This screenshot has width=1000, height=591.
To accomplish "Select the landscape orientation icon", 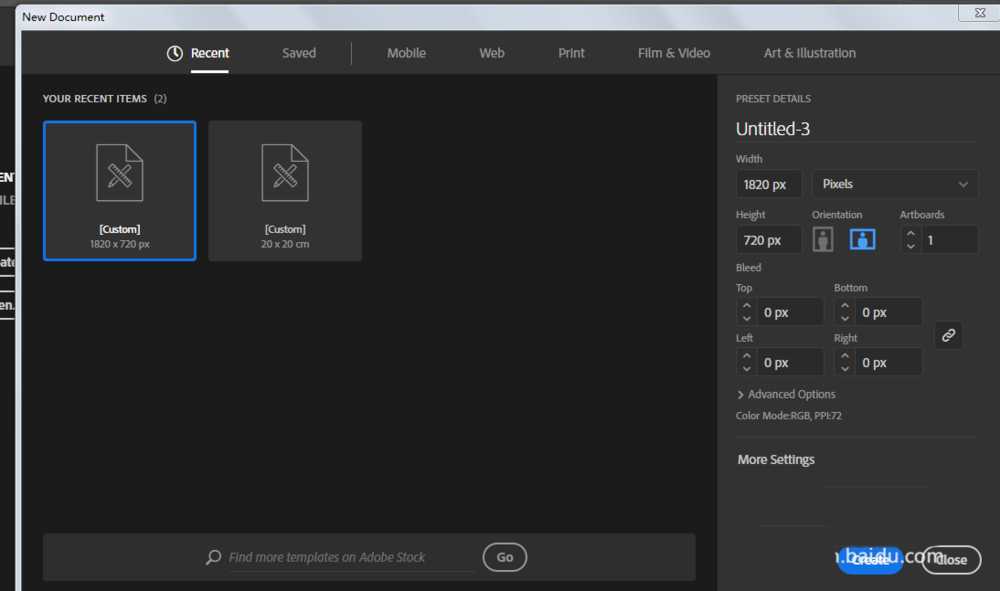I will tap(862, 240).
